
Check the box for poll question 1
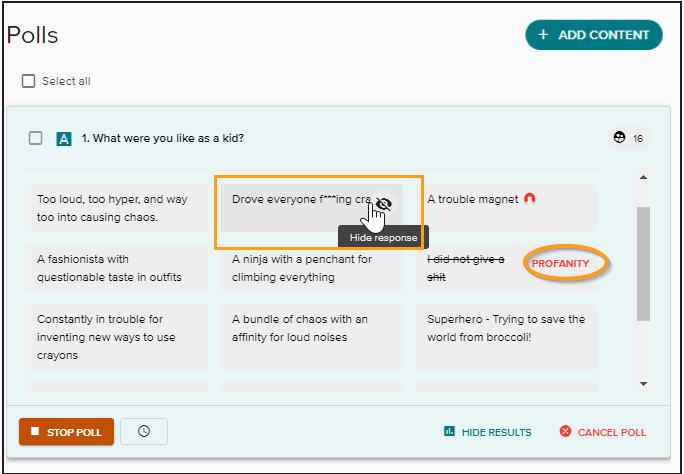[x=36, y=138]
